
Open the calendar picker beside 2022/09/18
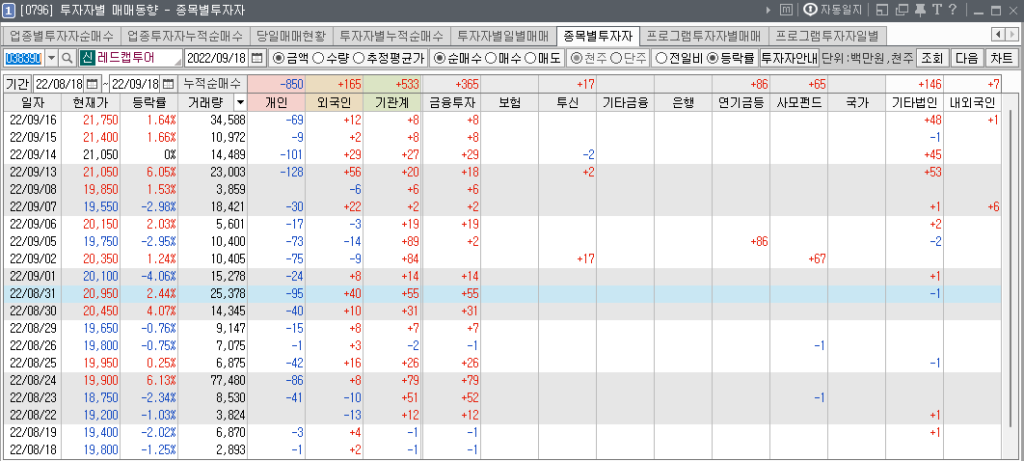(257, 58)
